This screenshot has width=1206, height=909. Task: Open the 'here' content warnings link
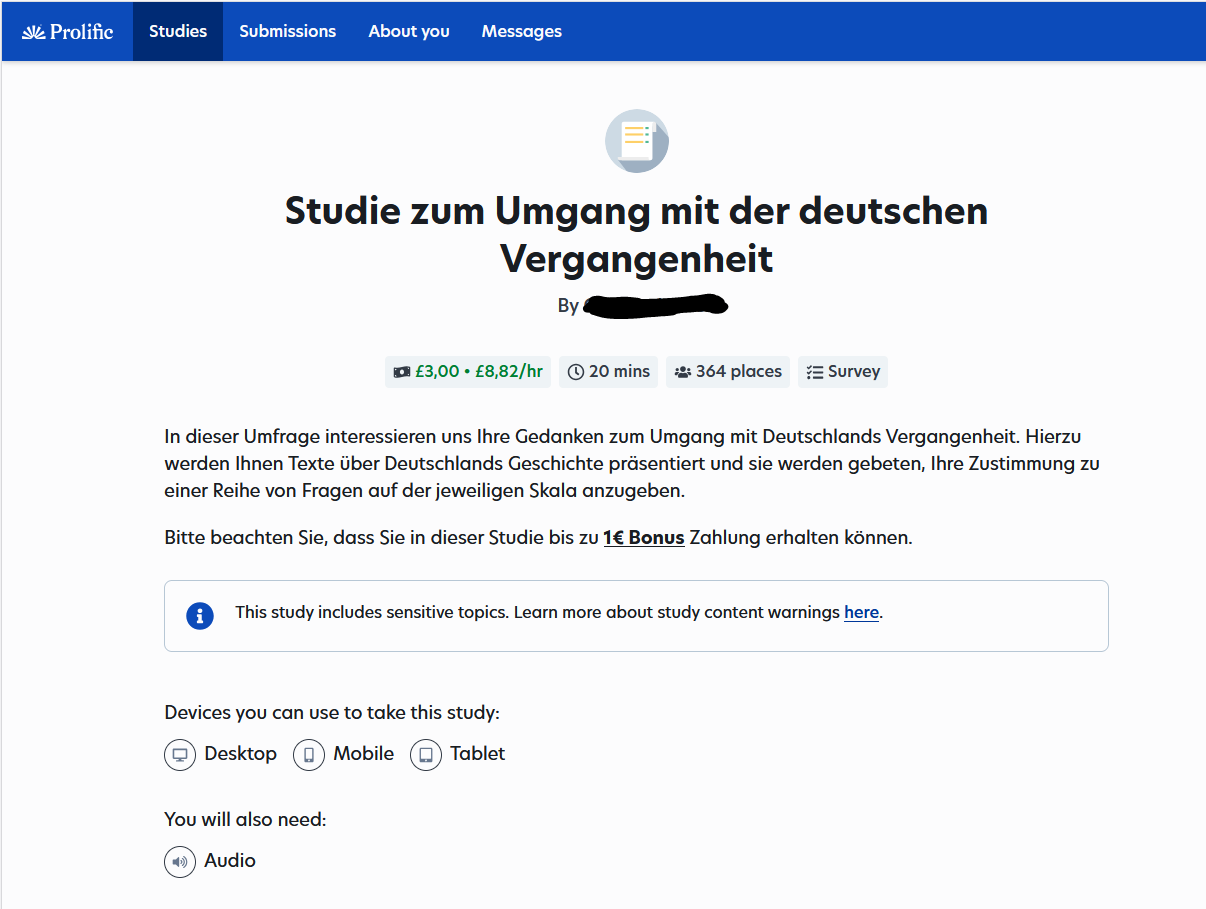pyautogui.click(x=861, y=612)
